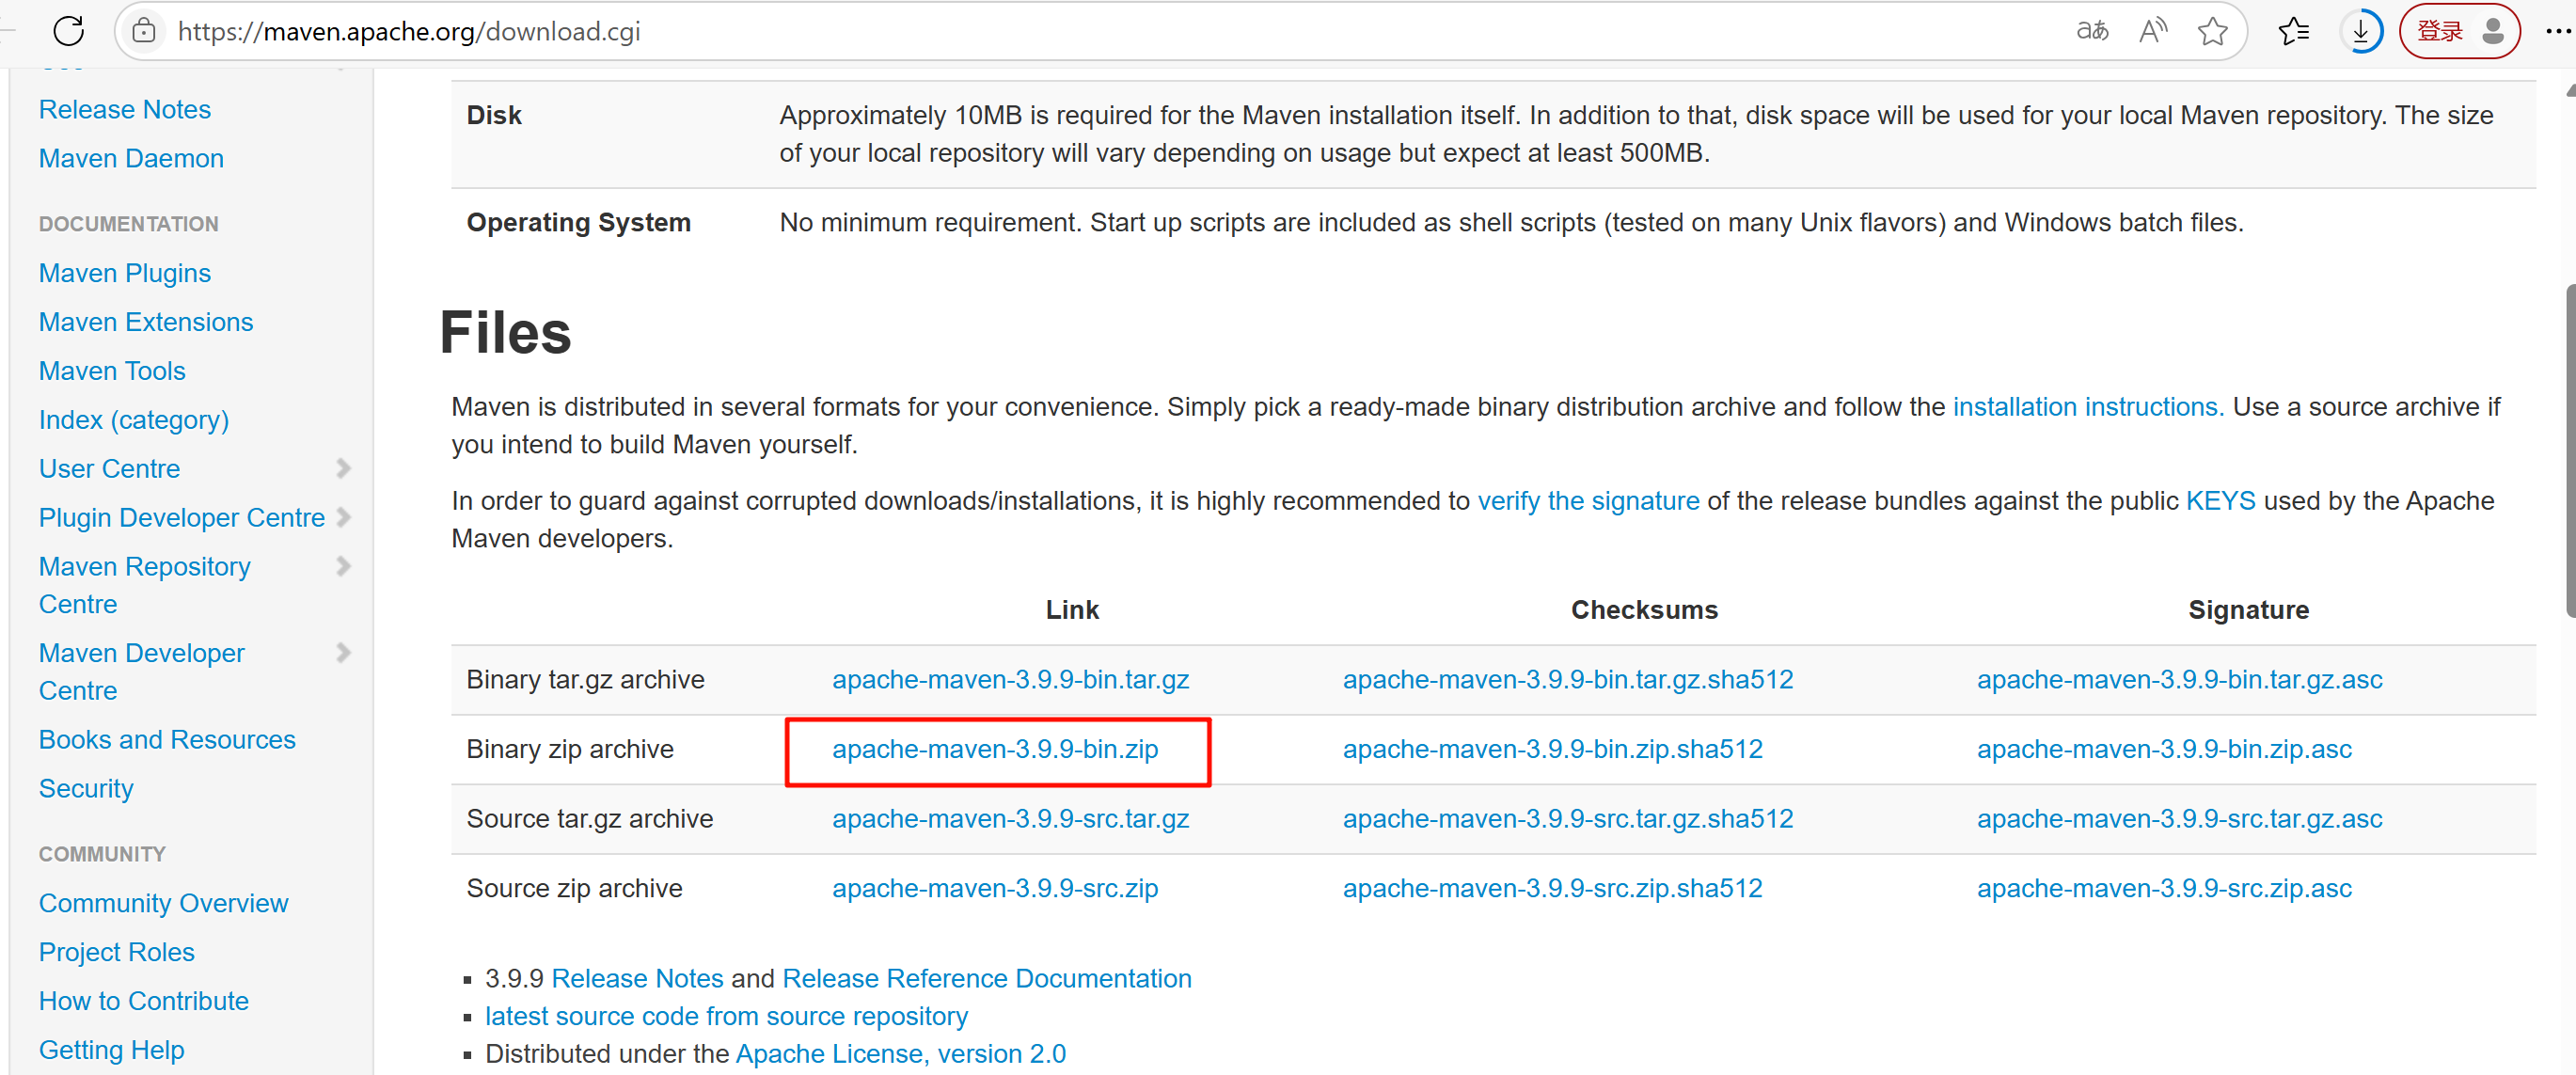Click the browser refresh icon
The width and height of the screenshot is (2576, 1075).
[x=68, y=31]
